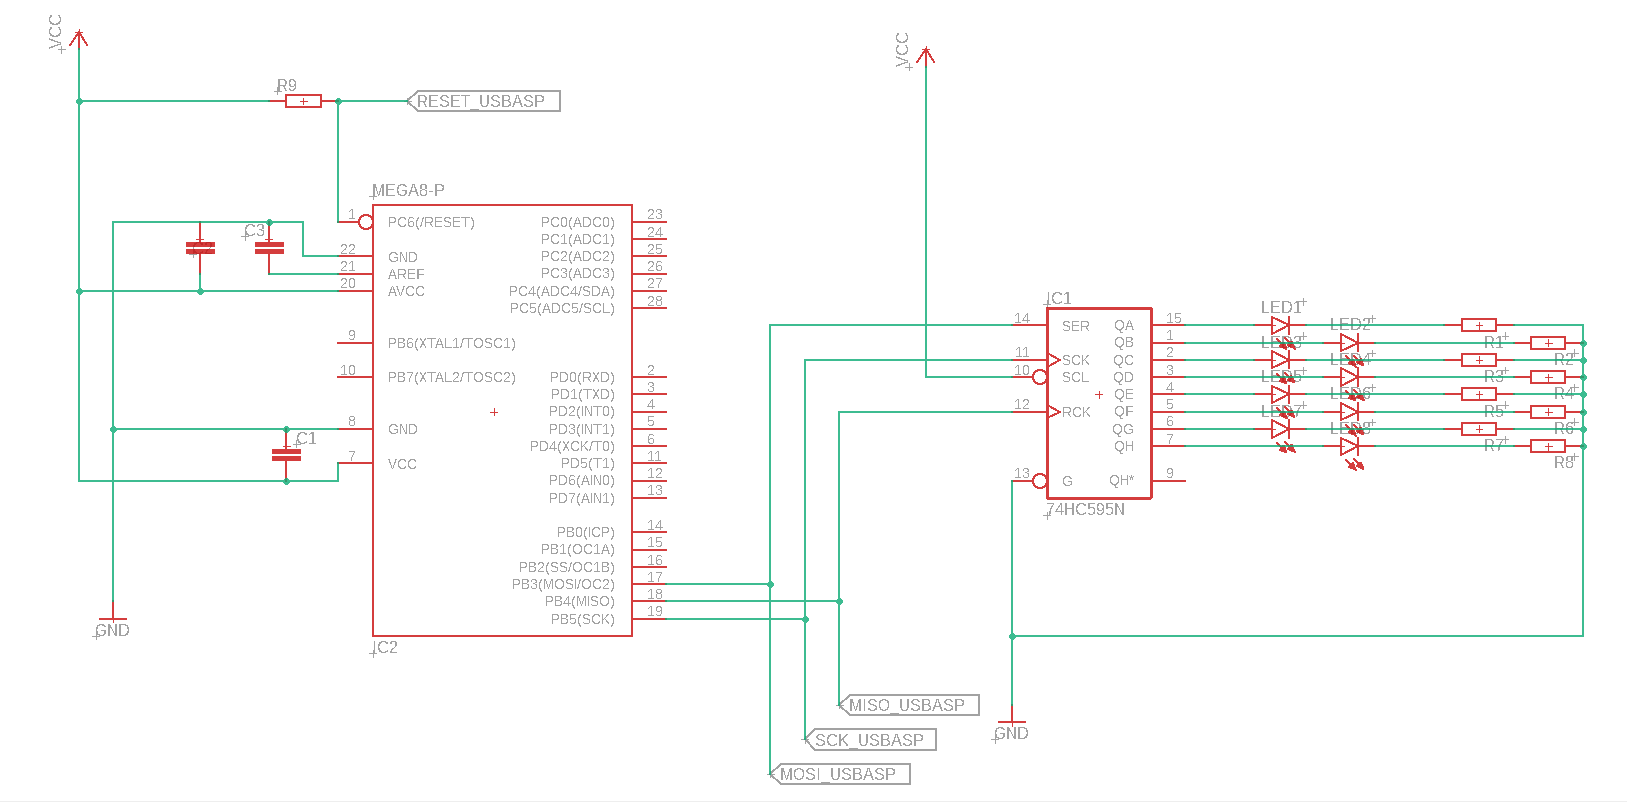
Task: Select the LED2 diode symbol
Action: point(1350,342)
